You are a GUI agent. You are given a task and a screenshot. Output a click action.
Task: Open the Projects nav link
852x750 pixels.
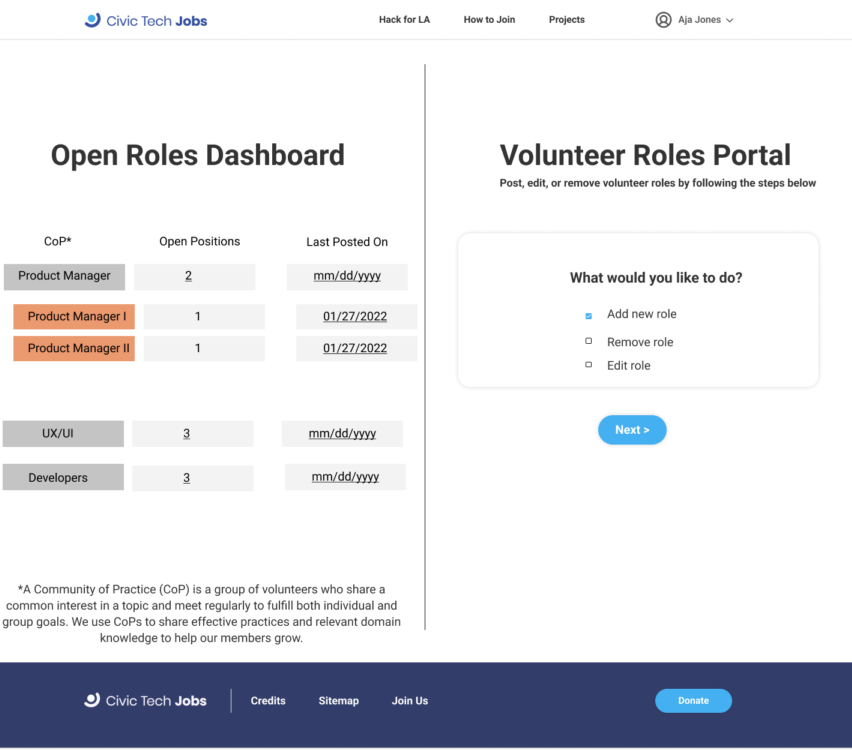(567, 20)
